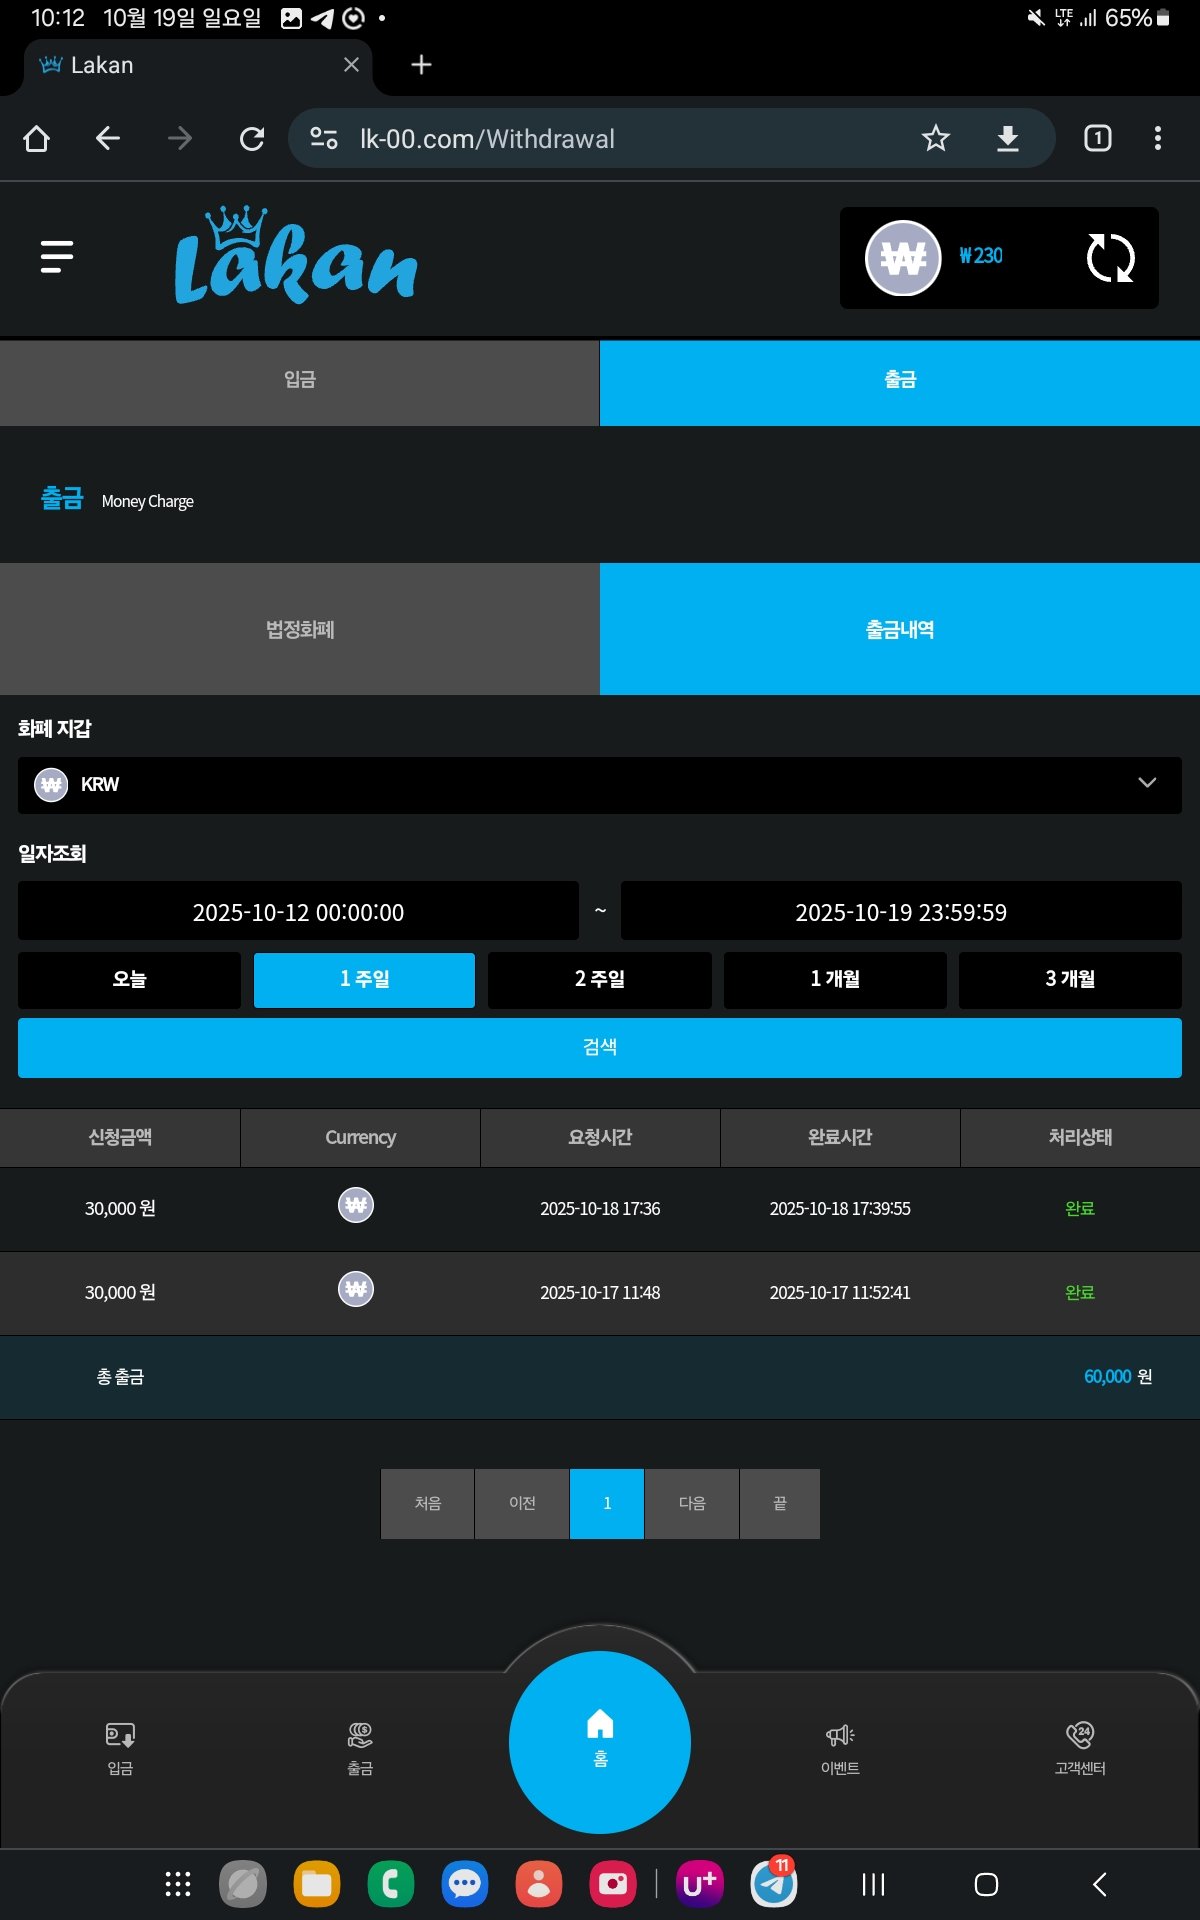This screenshot has width=1200, height=1920.
Task: Open the hamburger side menu
Action: click(x=57, y=257)
